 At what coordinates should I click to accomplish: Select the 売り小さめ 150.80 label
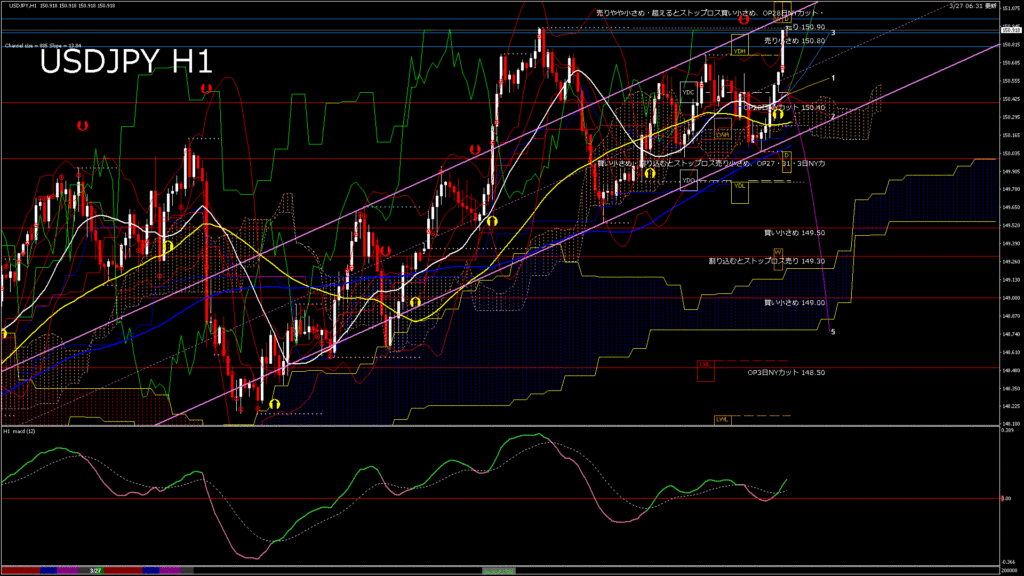[x=795, y=41]
